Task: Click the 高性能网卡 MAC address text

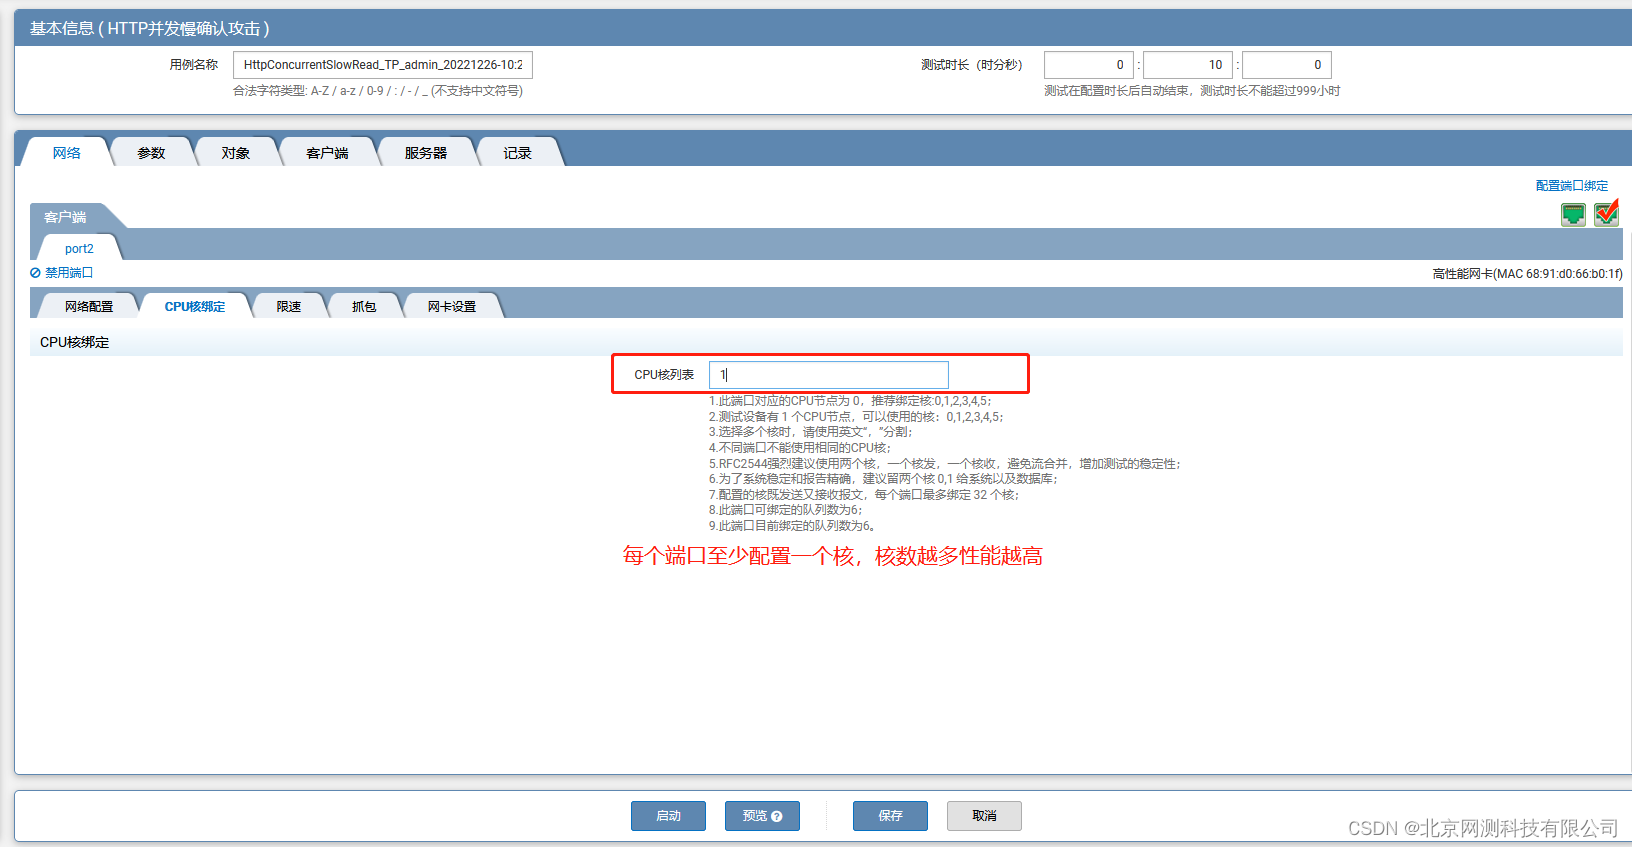Action: (1527, 274)
